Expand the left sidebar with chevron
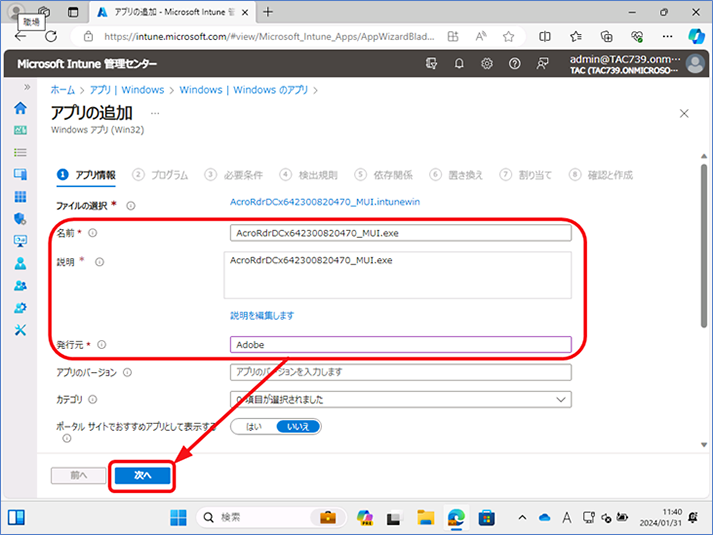Screen dimensions: 713x535 27,87
